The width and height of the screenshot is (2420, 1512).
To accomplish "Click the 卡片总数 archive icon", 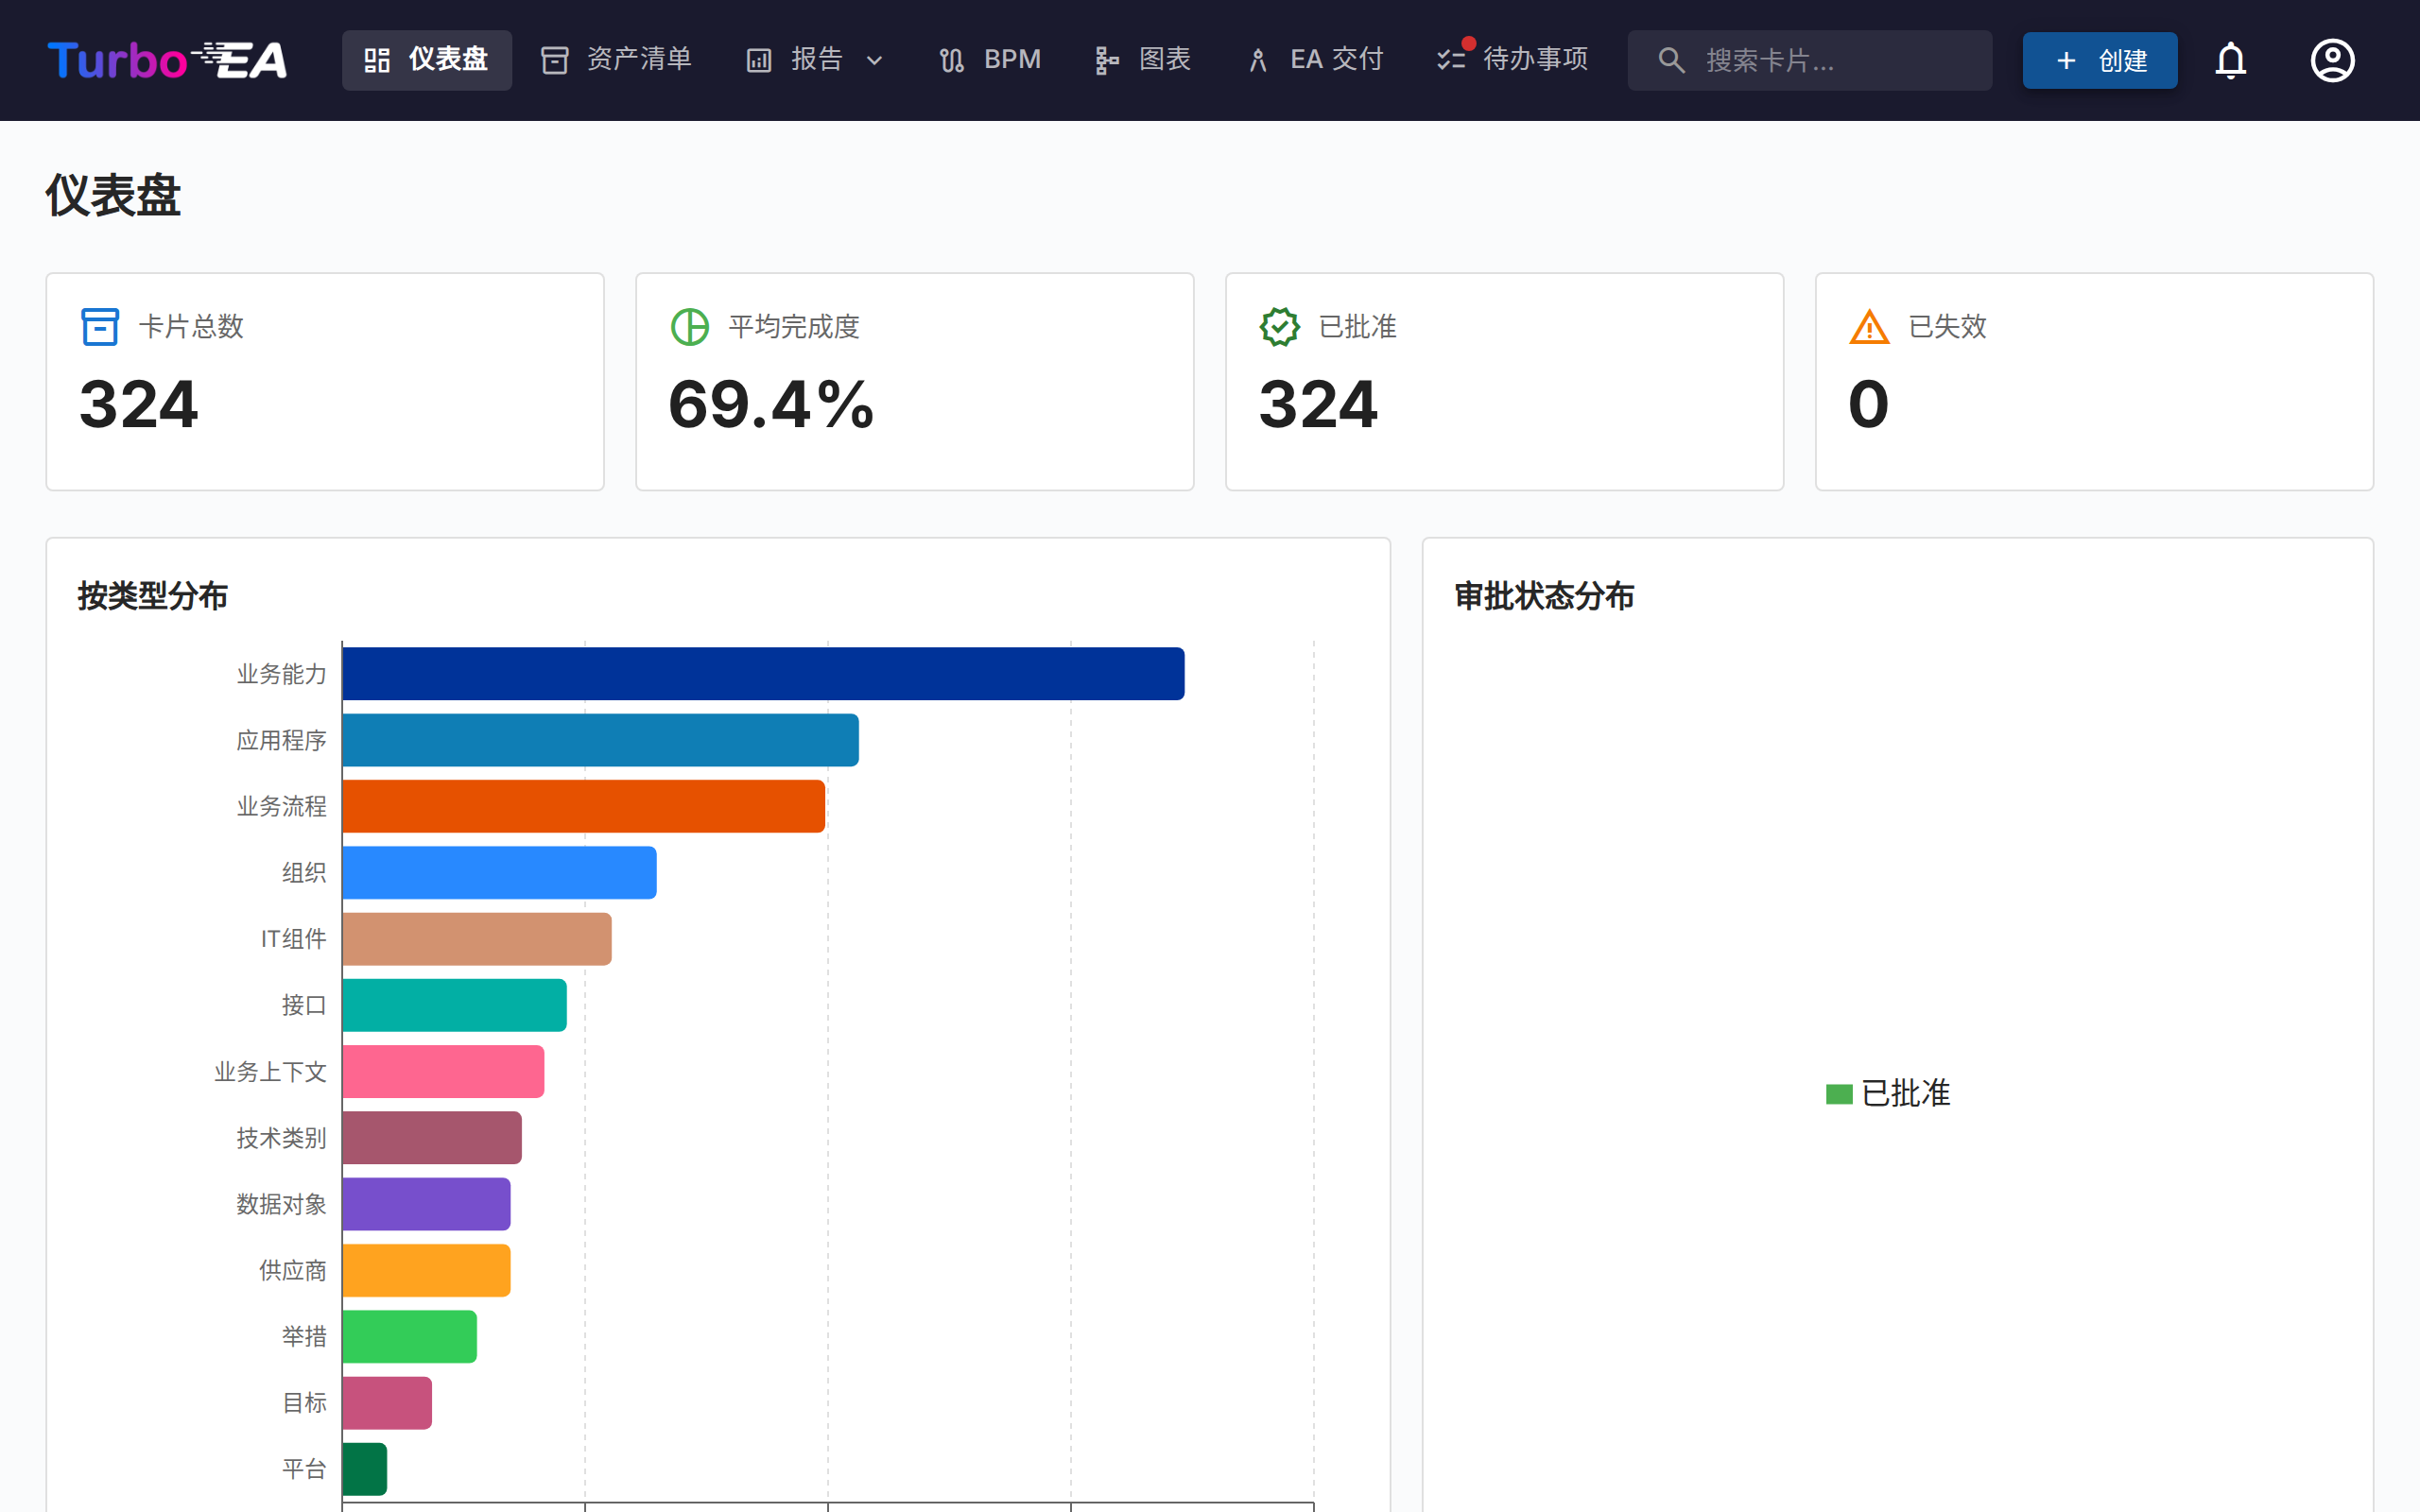I will click(99, 327).
